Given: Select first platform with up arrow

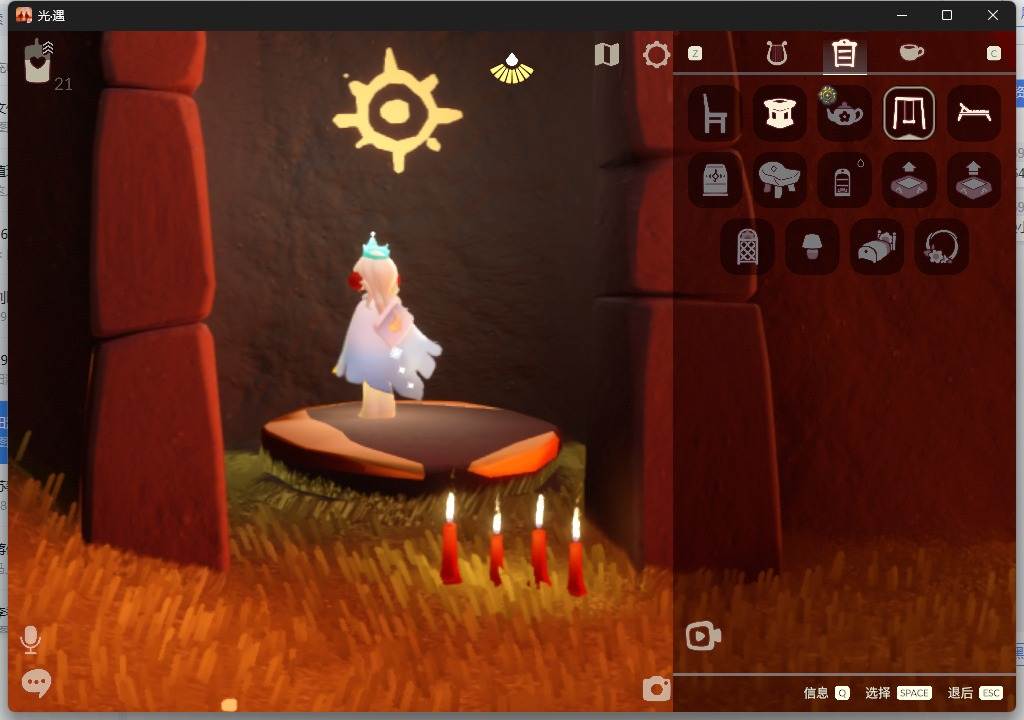Looking at the screenshot, I should 908,180.
